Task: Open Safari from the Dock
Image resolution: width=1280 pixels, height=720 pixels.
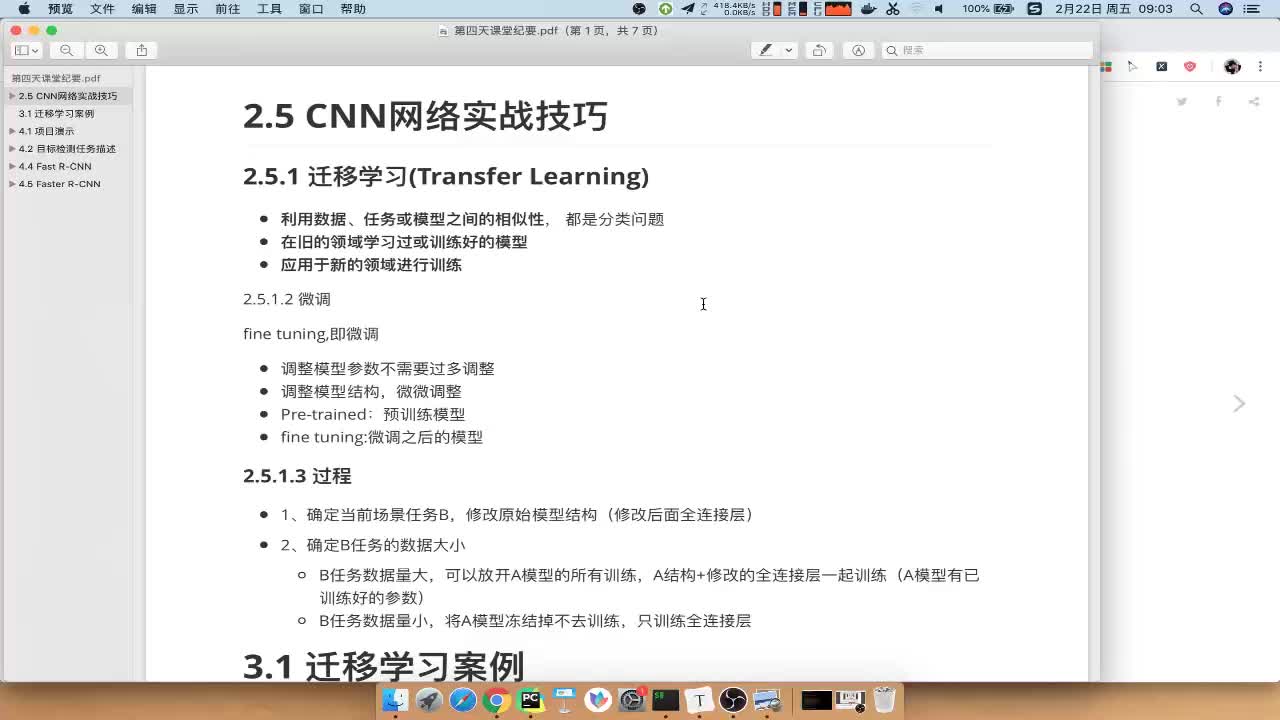Action: click(x=463, y=700)
